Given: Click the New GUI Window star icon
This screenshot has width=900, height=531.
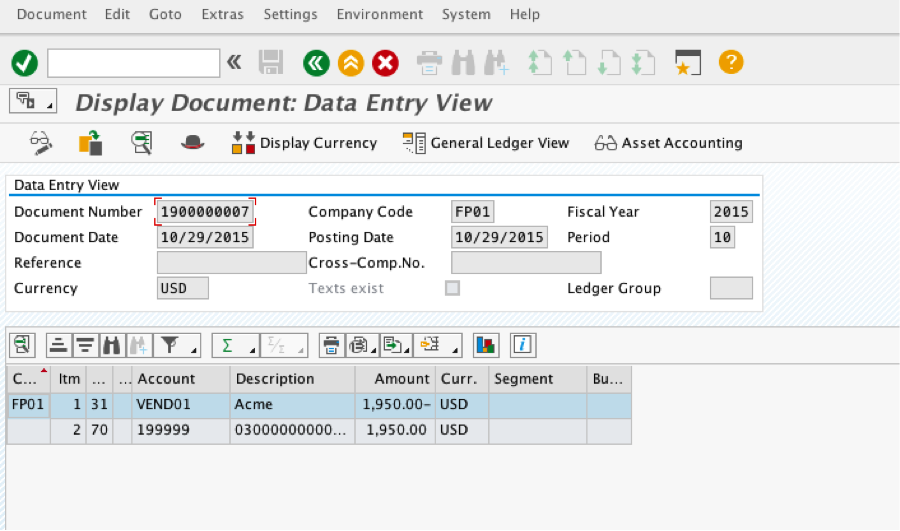Looking at the screenshot, I should point(688,63).
